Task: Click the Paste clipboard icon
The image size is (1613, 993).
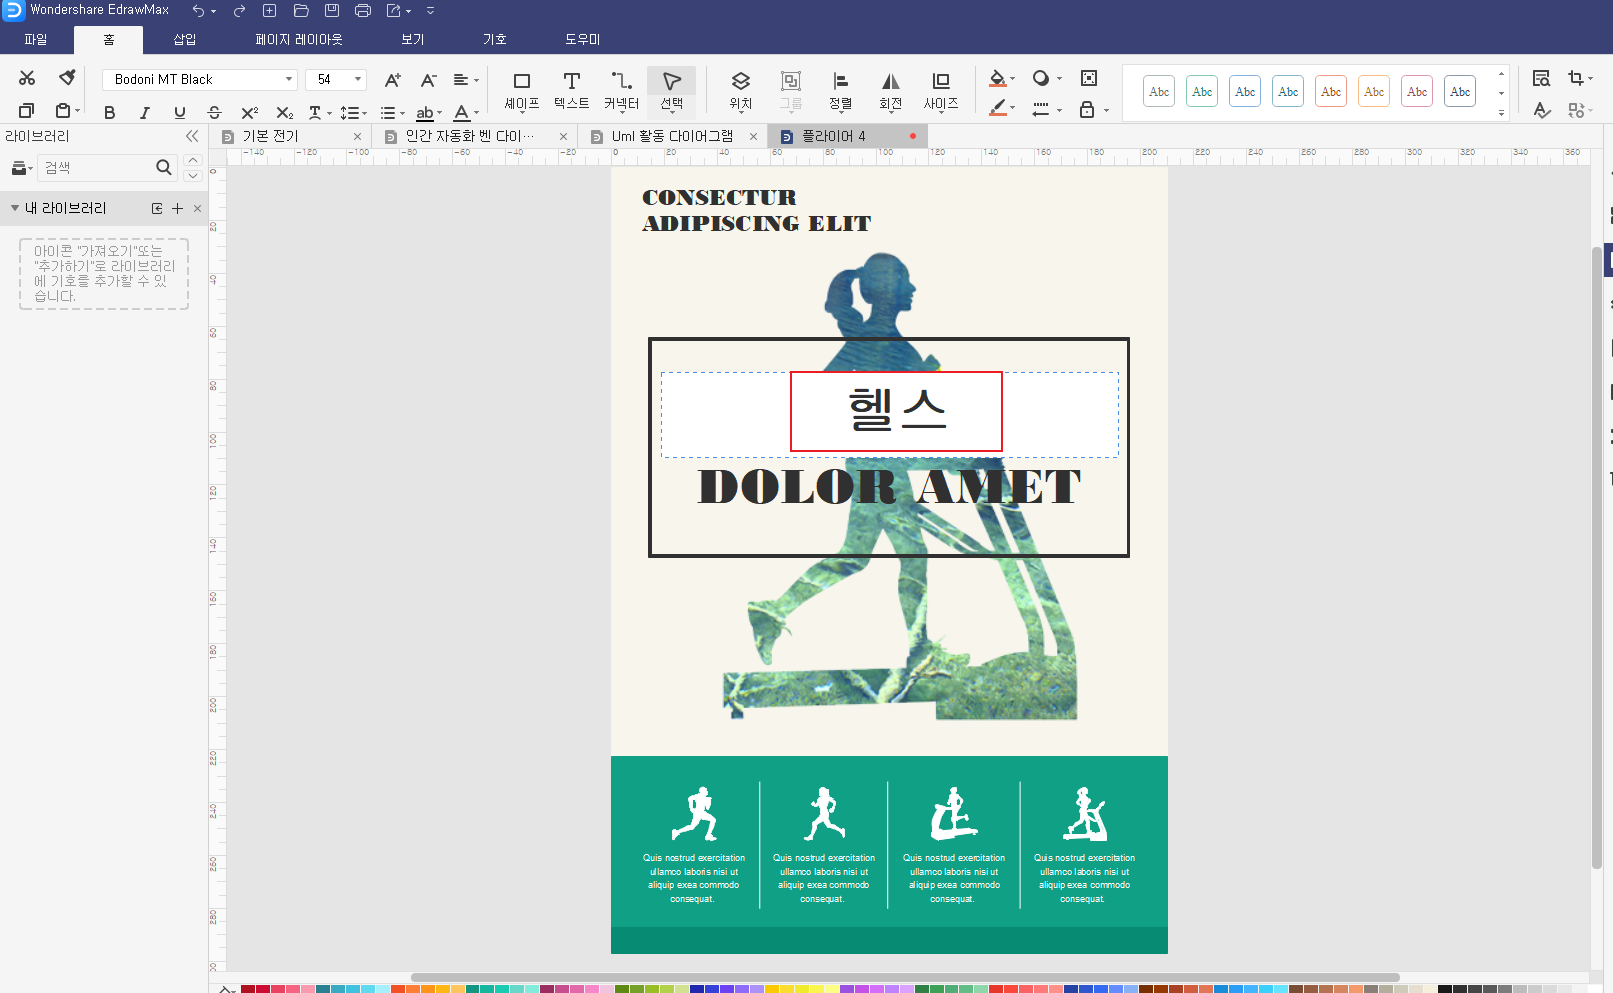Action: point(64,111)
